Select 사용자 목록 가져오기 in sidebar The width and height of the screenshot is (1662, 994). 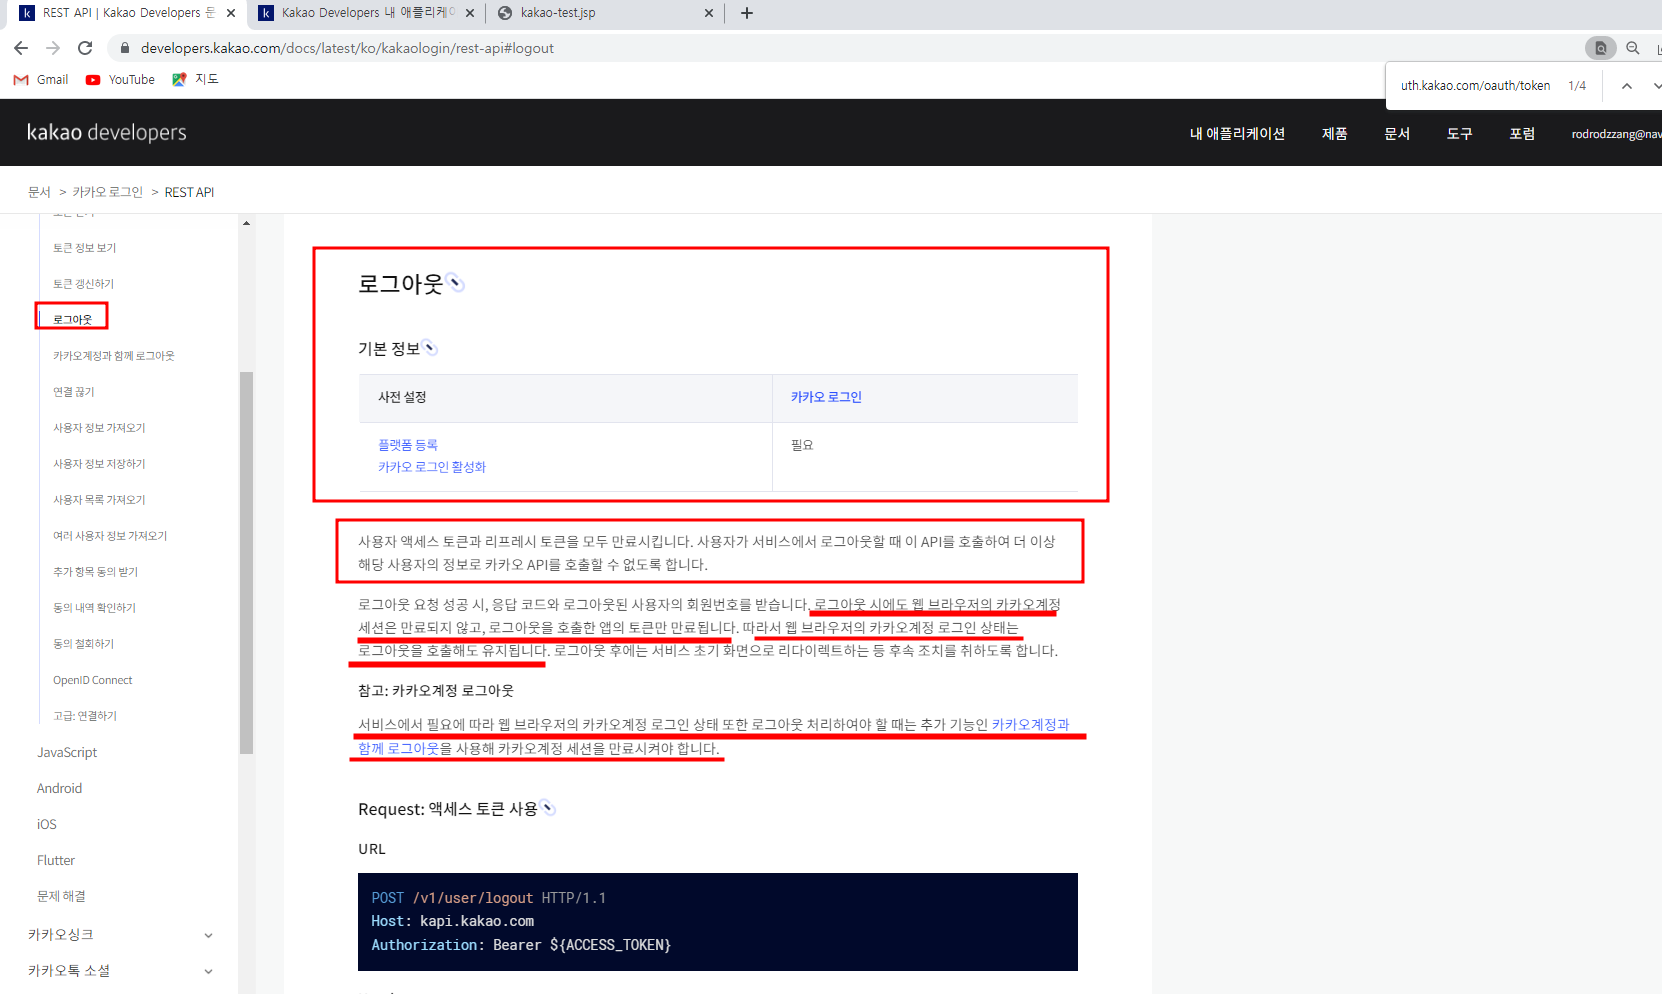click(99, 500)
